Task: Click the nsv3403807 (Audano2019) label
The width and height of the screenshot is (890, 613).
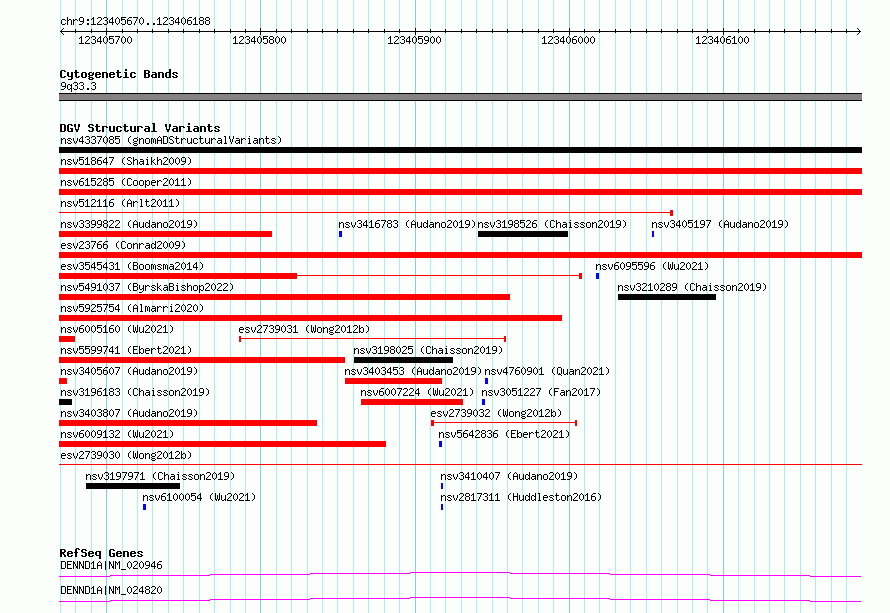Action: 129,413
